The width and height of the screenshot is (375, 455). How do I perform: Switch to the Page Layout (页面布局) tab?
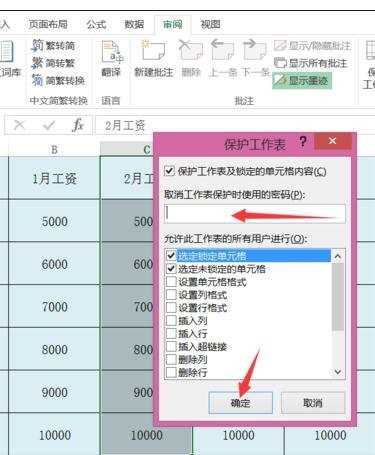coord(48,24)
